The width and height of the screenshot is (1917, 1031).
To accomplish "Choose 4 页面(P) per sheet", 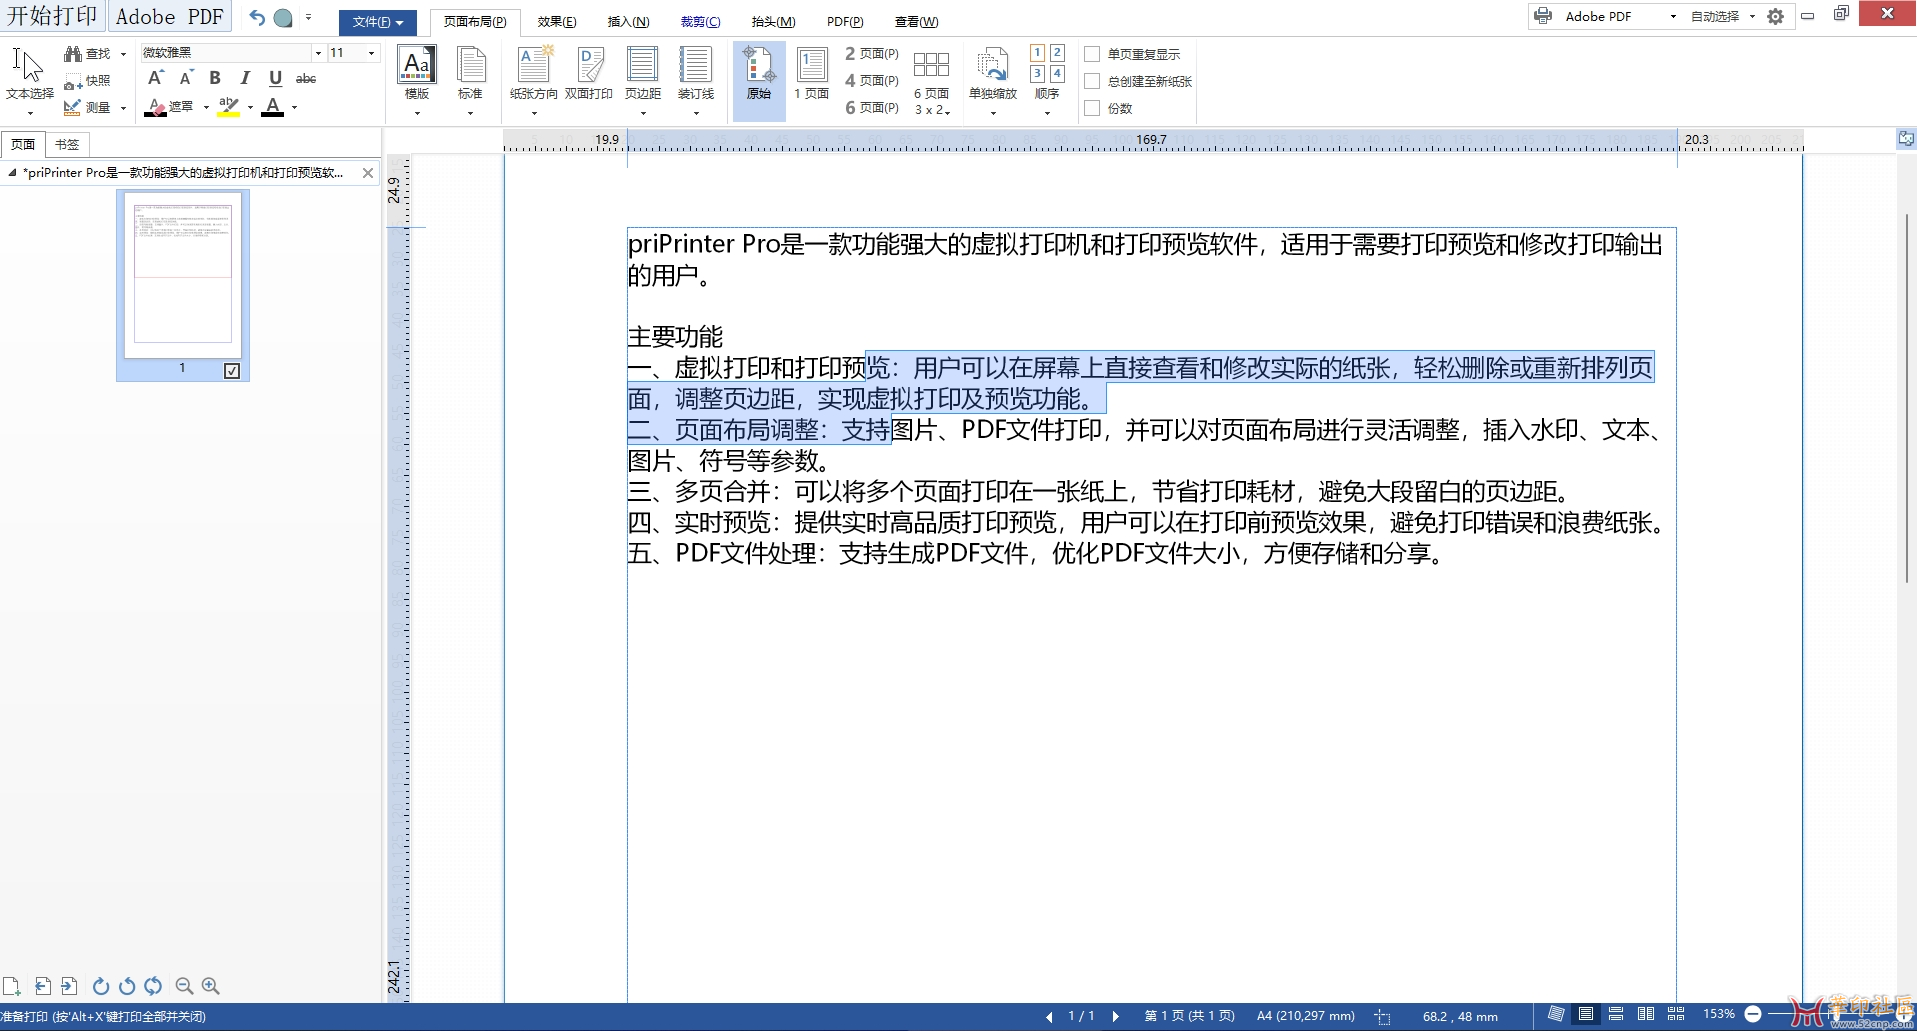I will (872, 80).
